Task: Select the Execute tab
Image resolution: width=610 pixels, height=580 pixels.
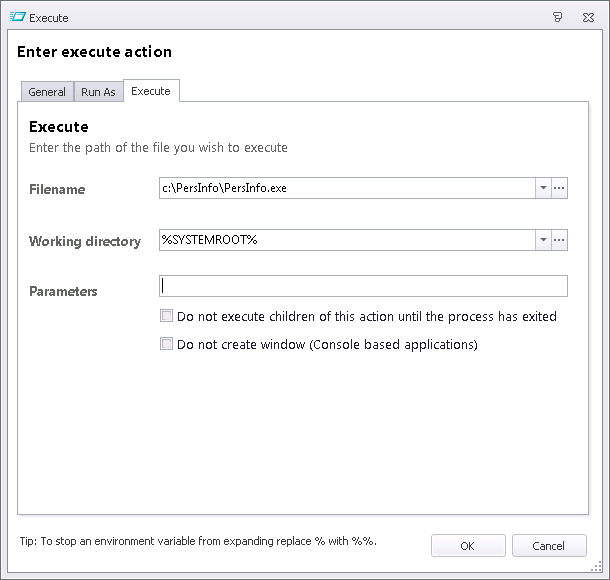Action: pyautogui.click(x=151, y=91)
